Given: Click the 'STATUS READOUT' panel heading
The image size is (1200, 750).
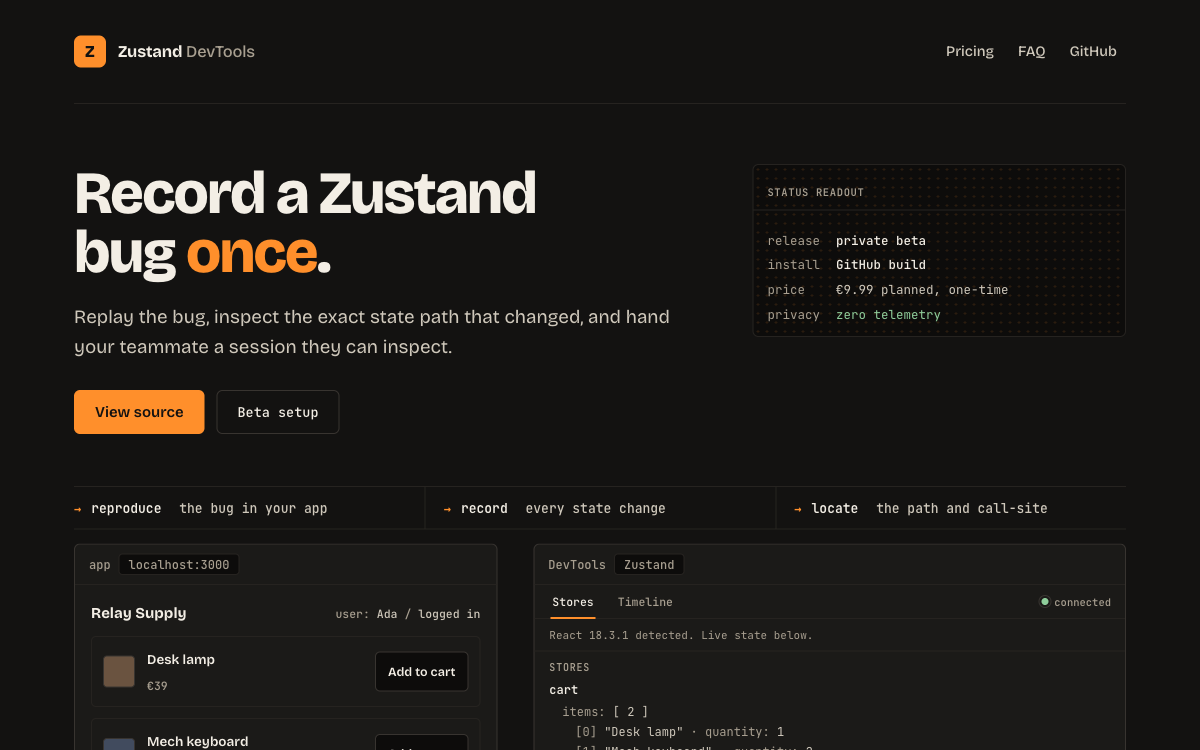Looking at the screenshot, I should click(816, 192).
